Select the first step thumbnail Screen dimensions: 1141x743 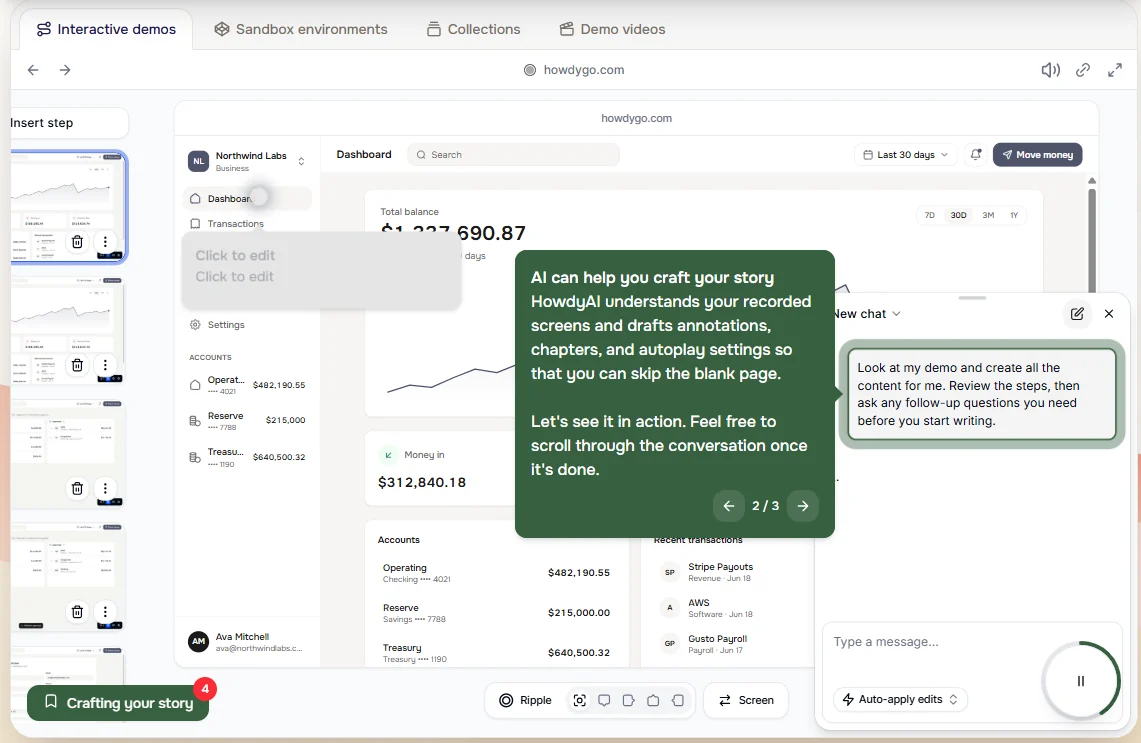68,207
